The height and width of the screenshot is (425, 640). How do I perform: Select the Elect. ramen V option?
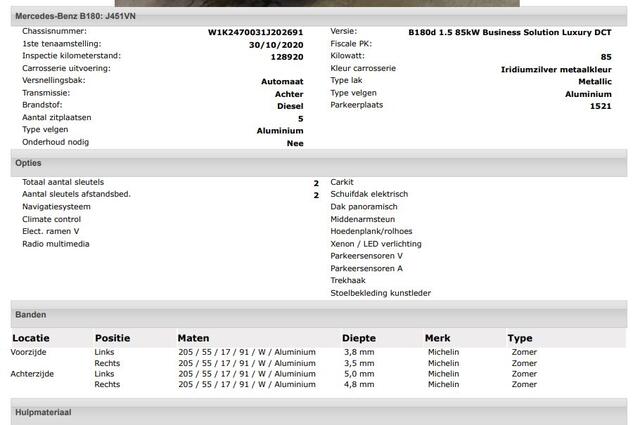(x=51, y=231)
